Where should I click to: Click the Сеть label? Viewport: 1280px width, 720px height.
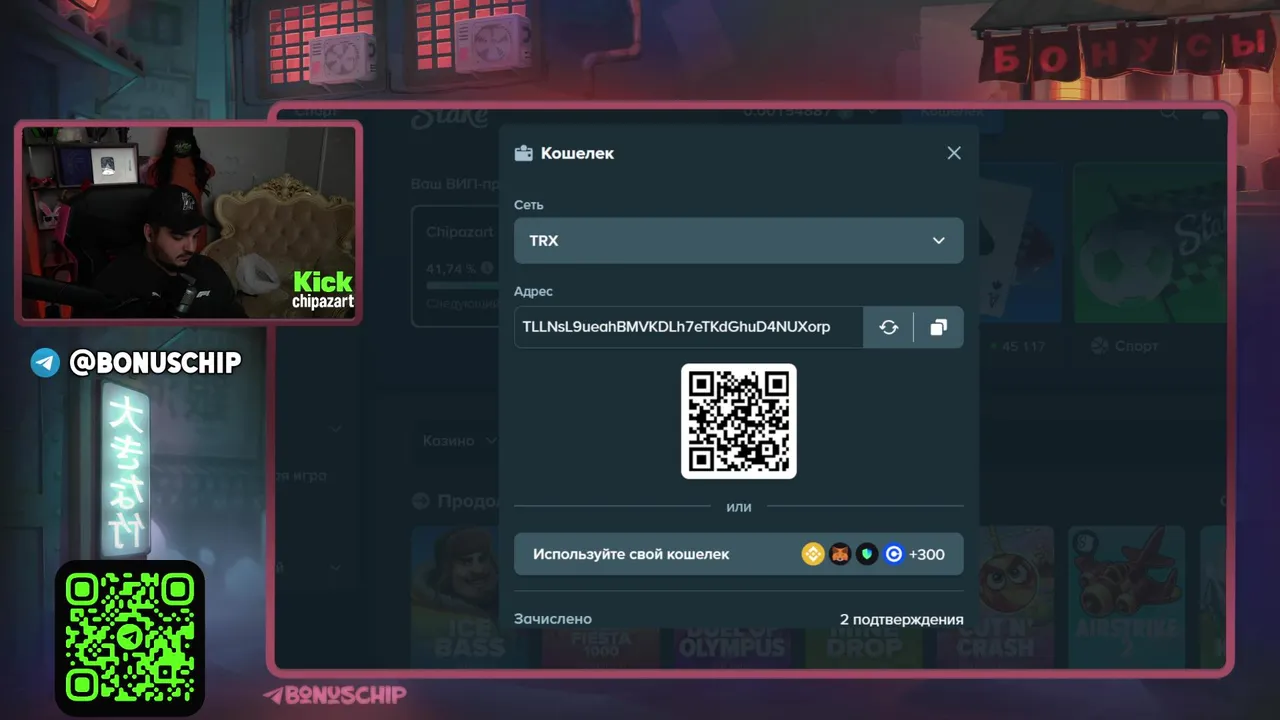point(529,205)
